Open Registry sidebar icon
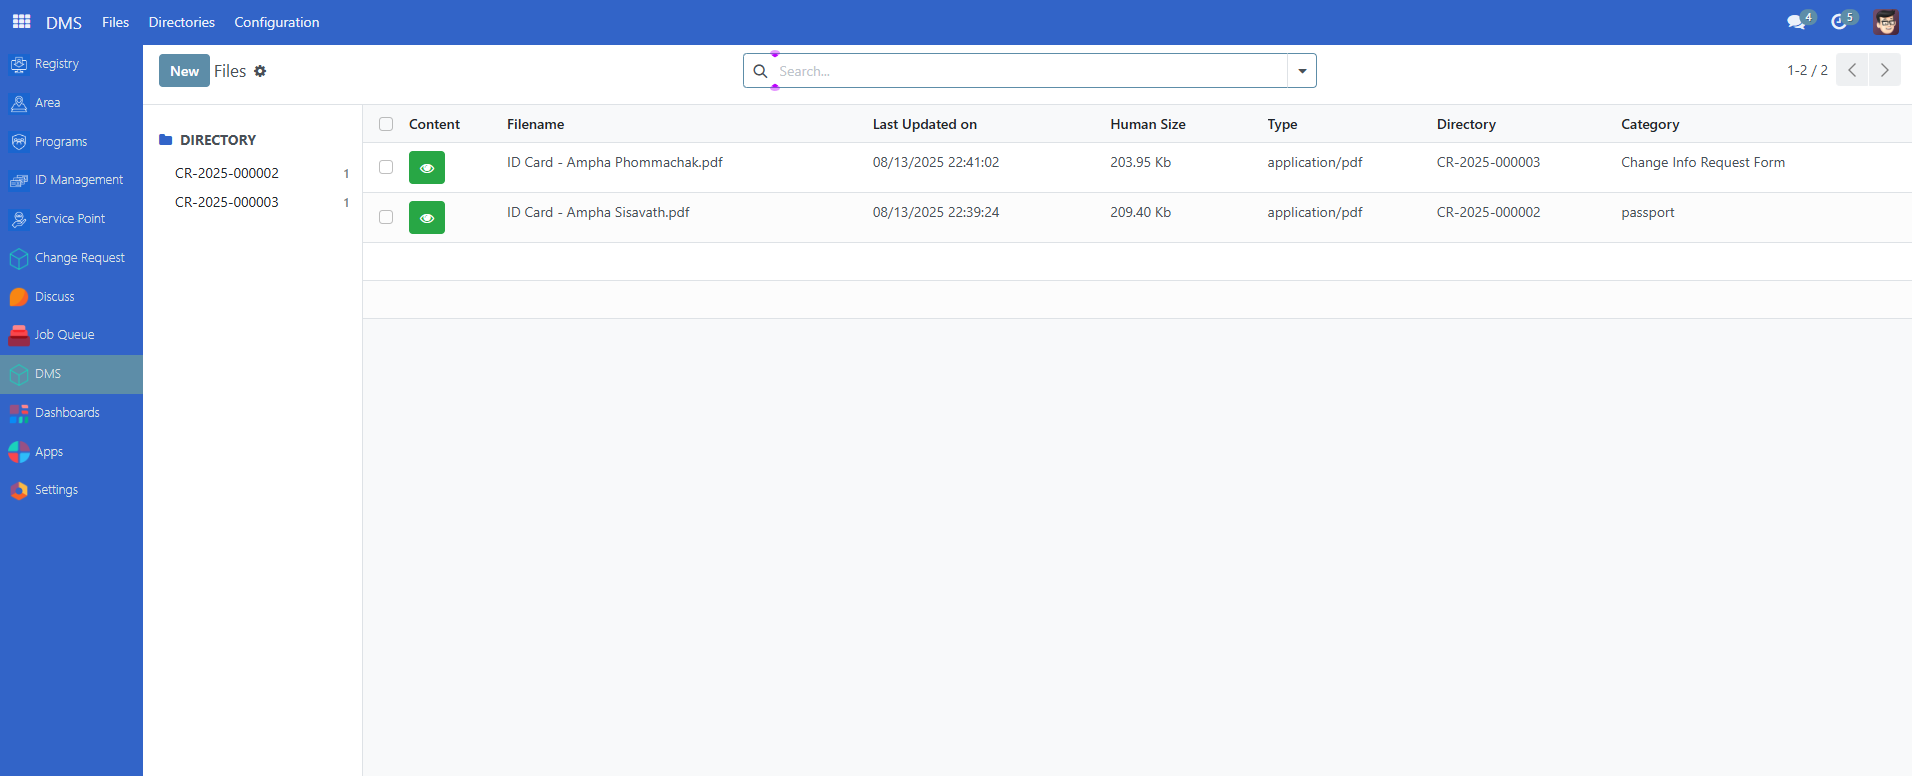The width and height of the screenshot is (1912, 776). [x=18, y=64]
